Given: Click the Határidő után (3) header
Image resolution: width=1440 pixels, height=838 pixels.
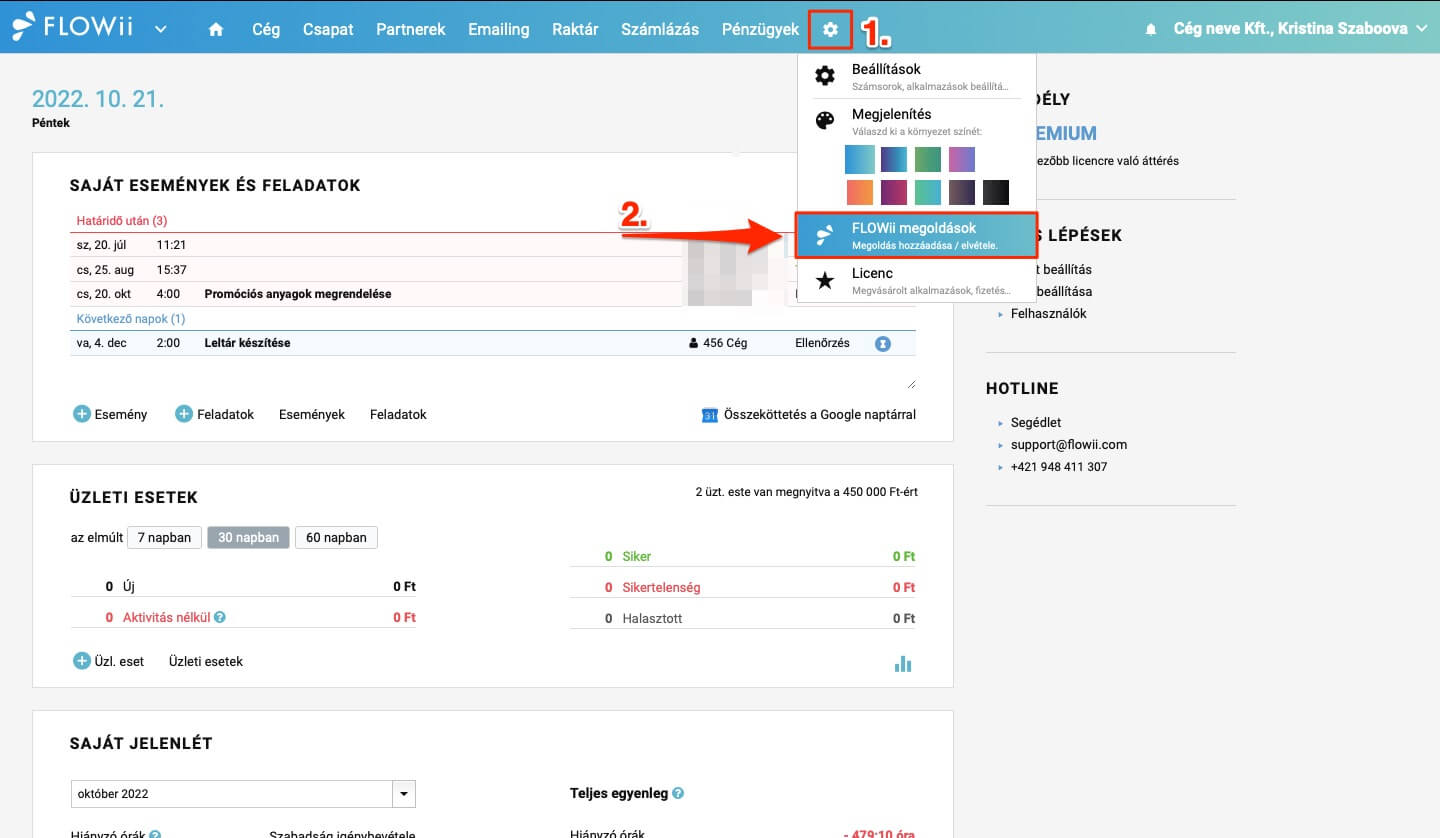Looking at the screenshot, I should (x=122, y=220).
